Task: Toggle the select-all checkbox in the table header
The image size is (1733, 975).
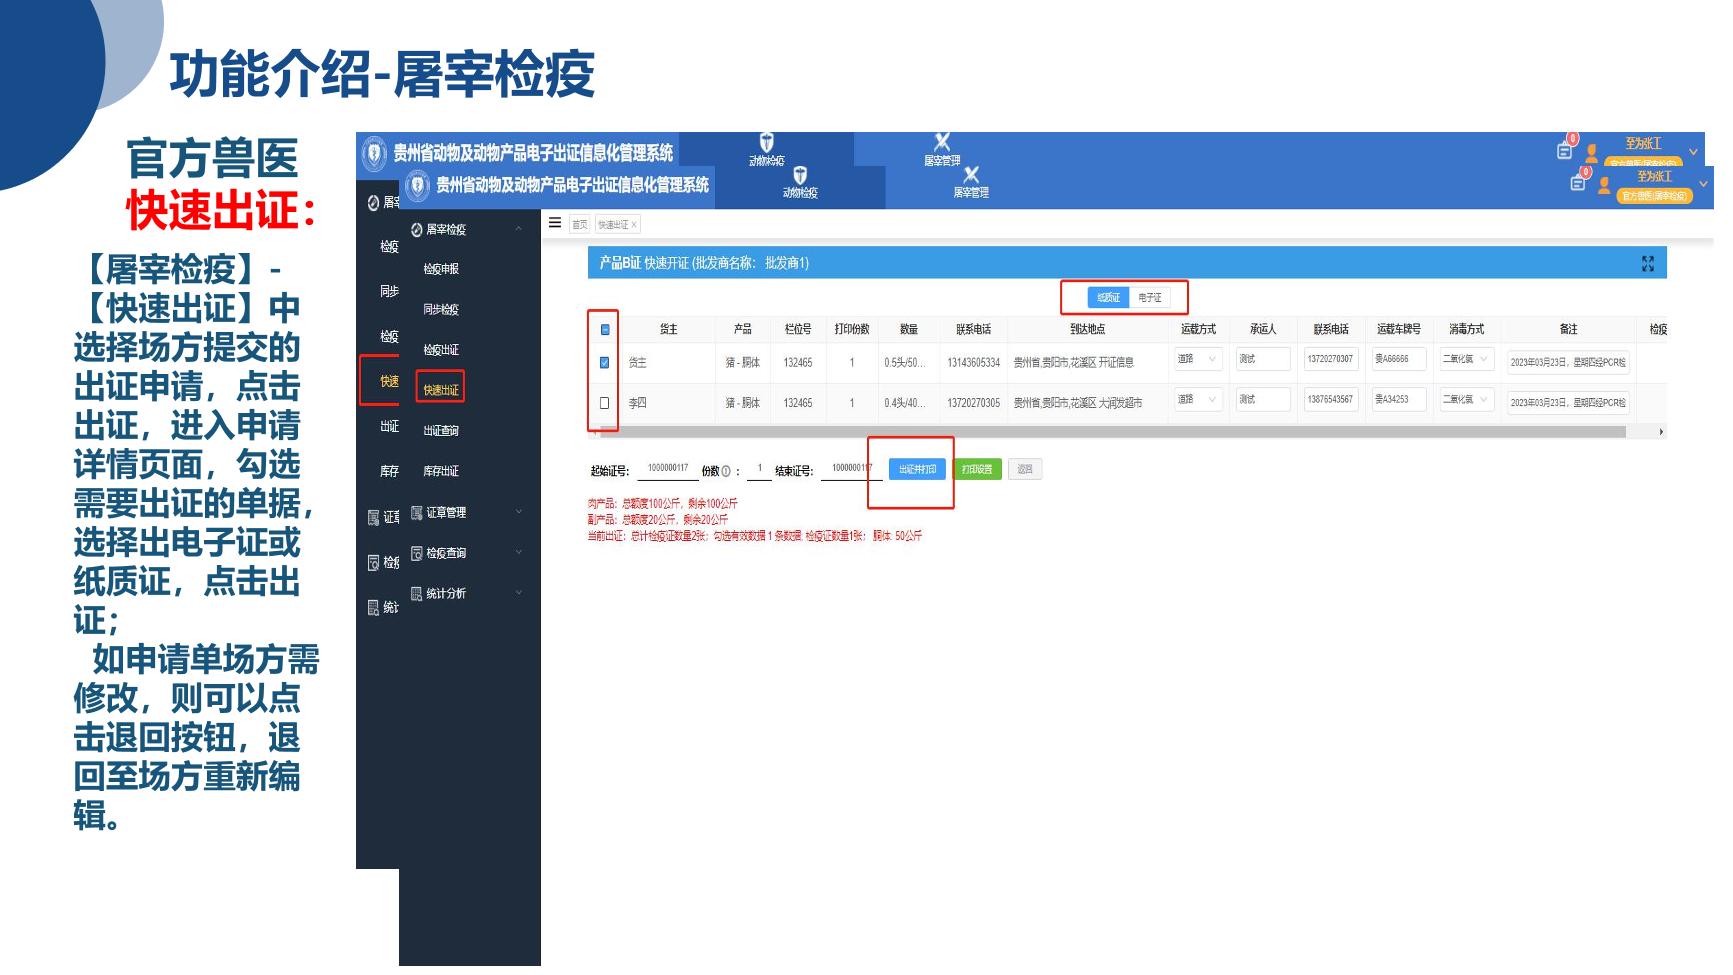Action: point(605,329)
